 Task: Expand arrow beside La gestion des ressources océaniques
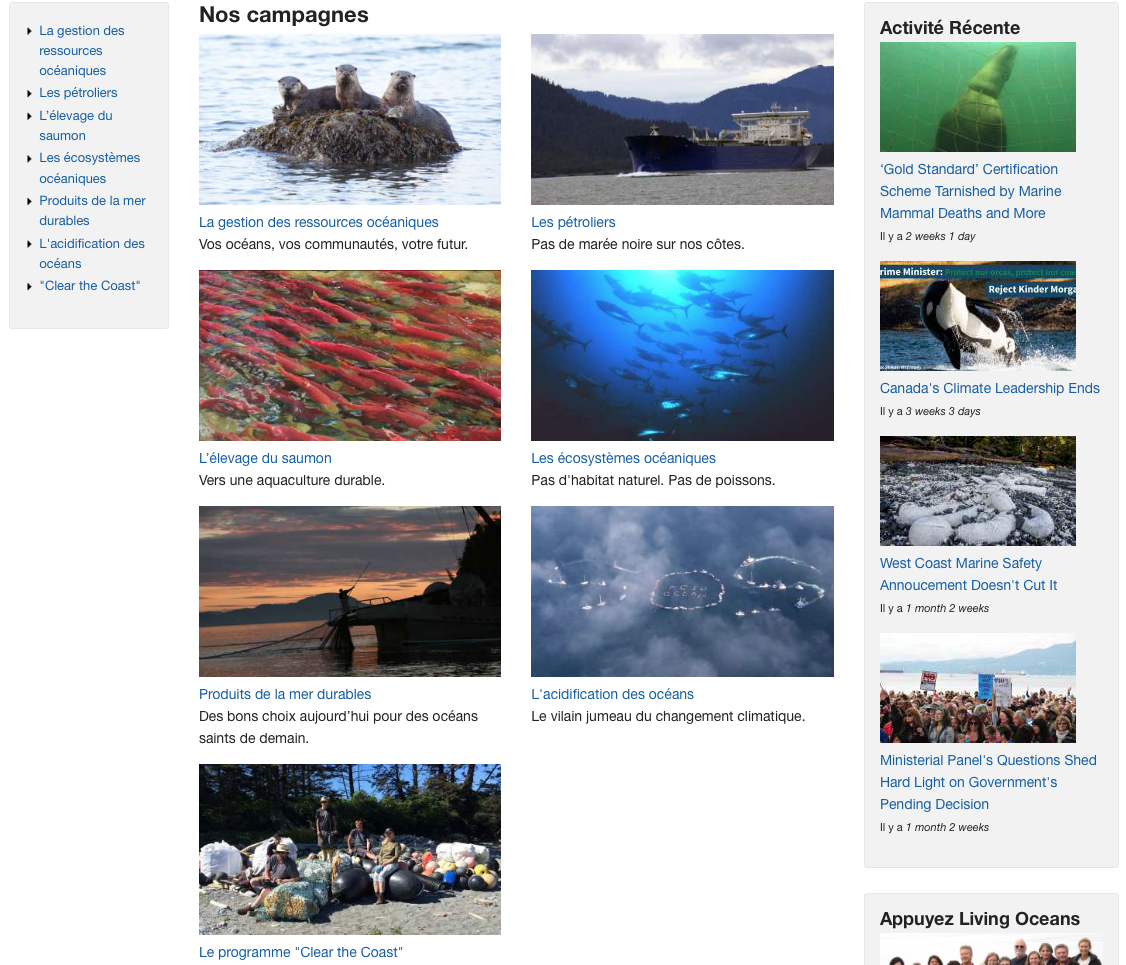pyautogui.click(x=29, y=31)
